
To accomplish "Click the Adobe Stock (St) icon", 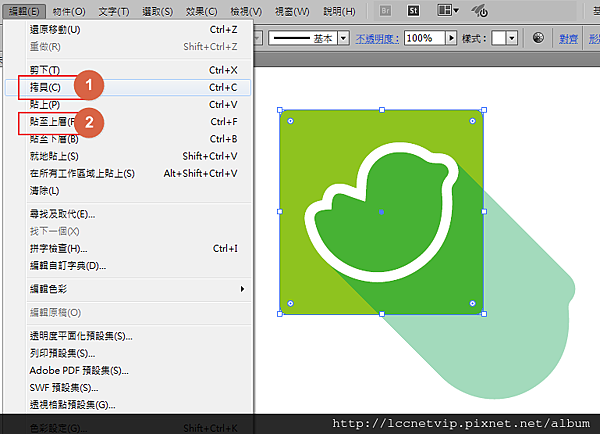I will [x=413, y=11].
